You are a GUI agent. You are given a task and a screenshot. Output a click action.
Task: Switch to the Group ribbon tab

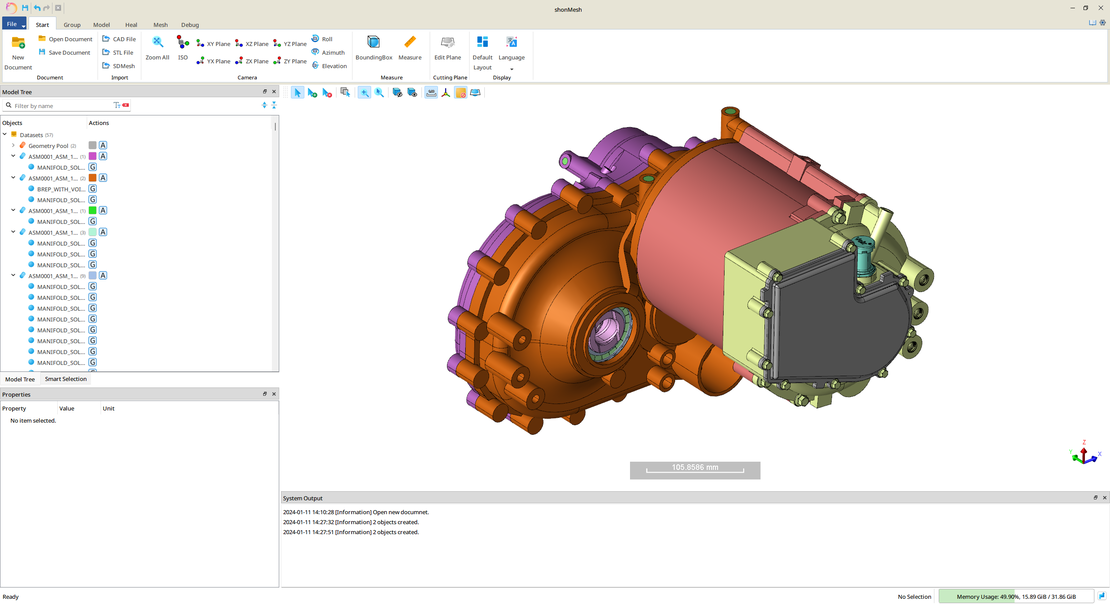coord(71,25)
